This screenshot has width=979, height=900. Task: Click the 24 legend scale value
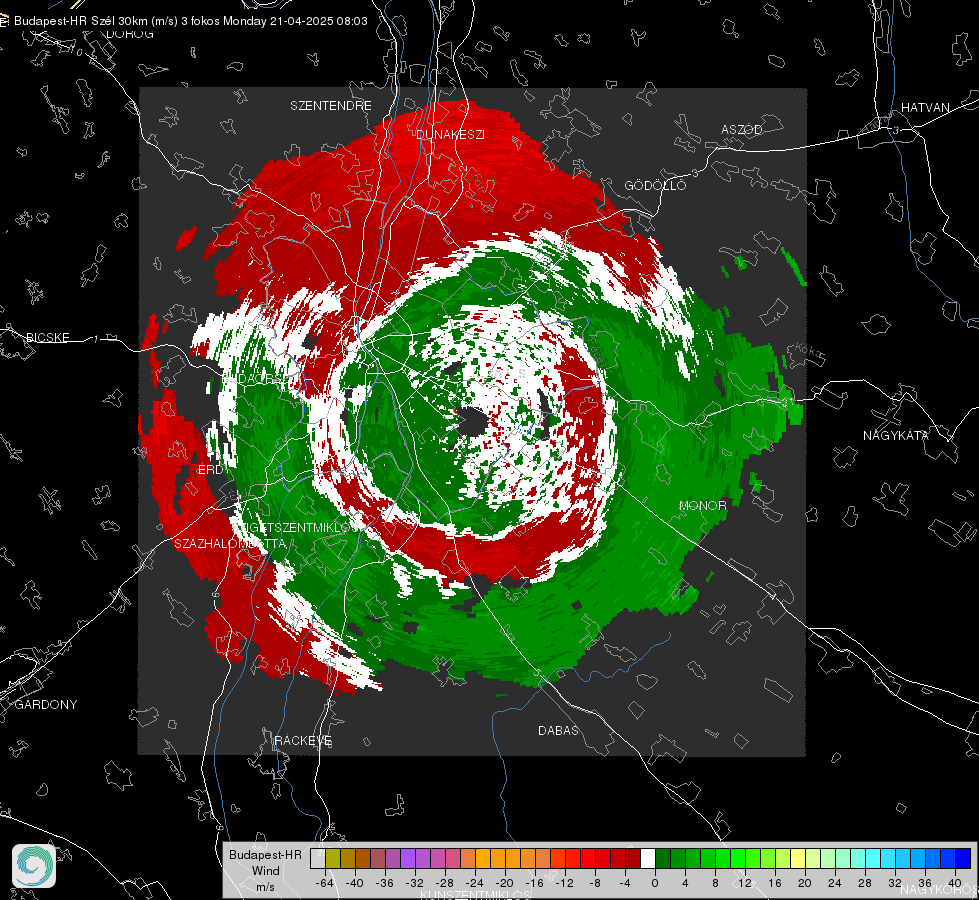[835, 883]
